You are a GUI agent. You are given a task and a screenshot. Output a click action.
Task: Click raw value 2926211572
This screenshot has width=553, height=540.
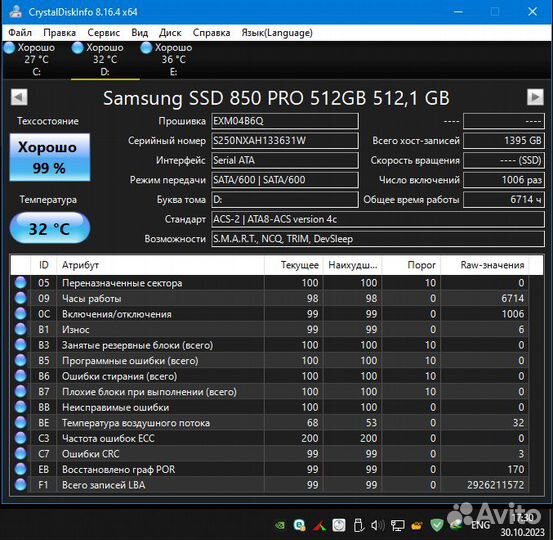point(496,485)
